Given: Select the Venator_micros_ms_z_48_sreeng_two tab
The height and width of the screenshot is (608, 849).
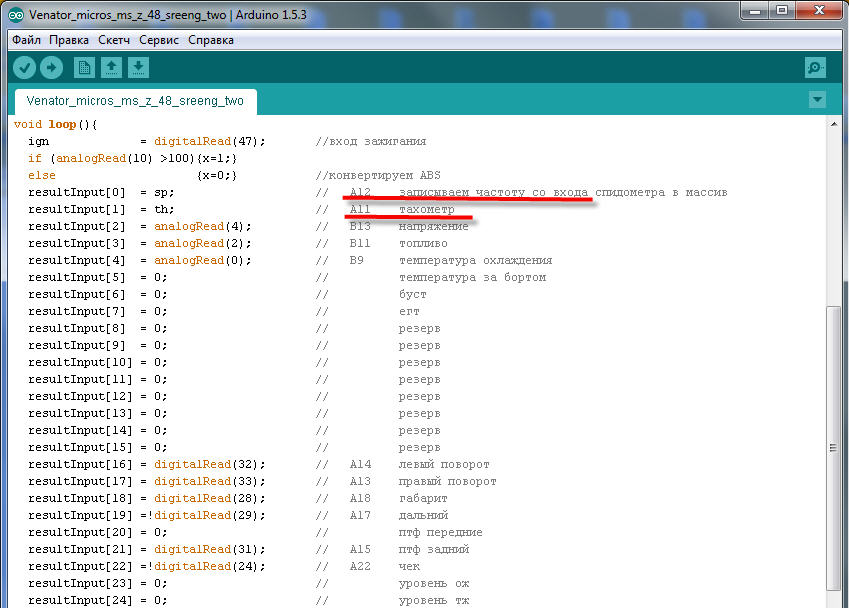Looking at the screenshot, I should point(135,101).
